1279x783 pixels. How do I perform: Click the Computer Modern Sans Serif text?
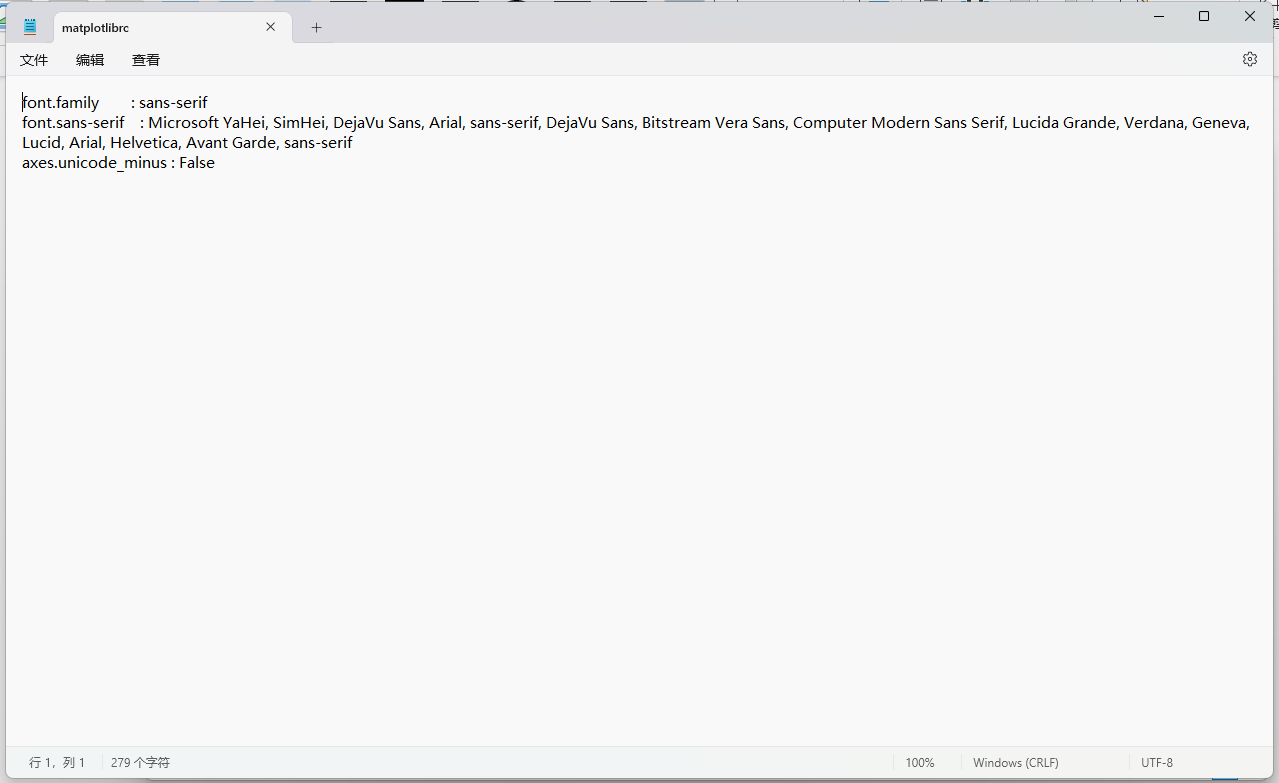899,122
